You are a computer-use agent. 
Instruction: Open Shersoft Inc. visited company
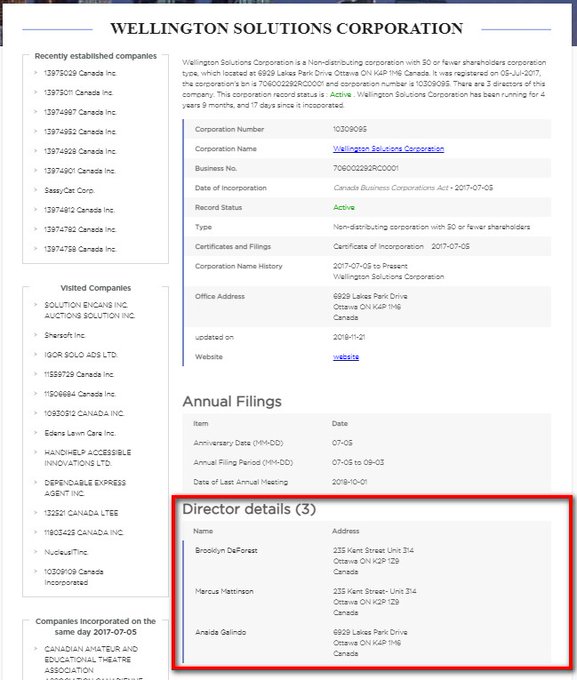coord(65,335)
